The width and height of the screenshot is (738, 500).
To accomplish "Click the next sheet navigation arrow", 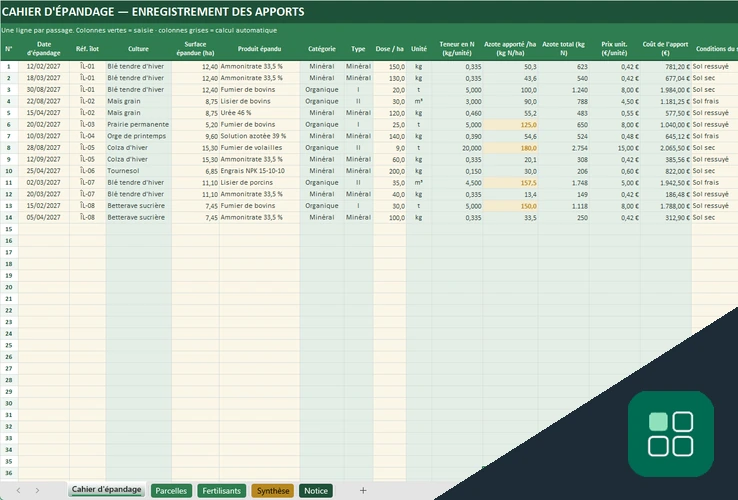I will (37, 491).
